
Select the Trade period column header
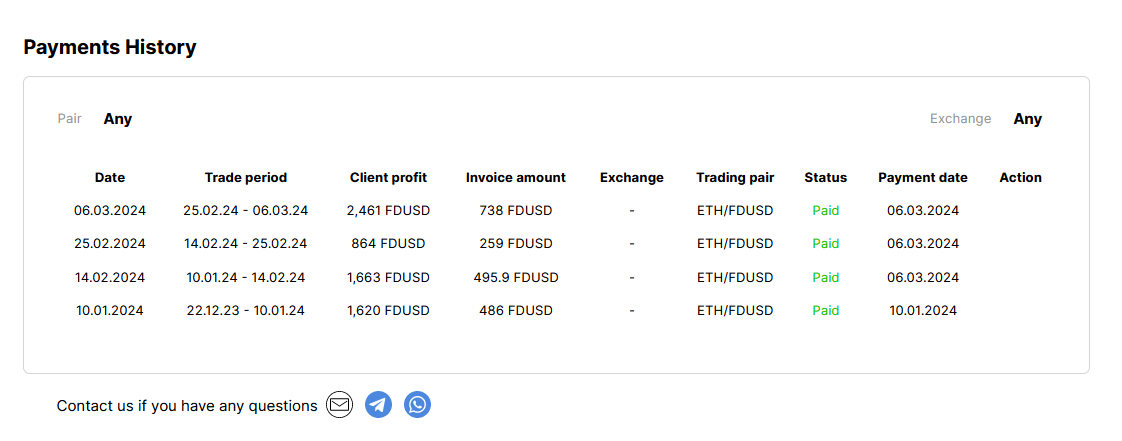(245, 178)
